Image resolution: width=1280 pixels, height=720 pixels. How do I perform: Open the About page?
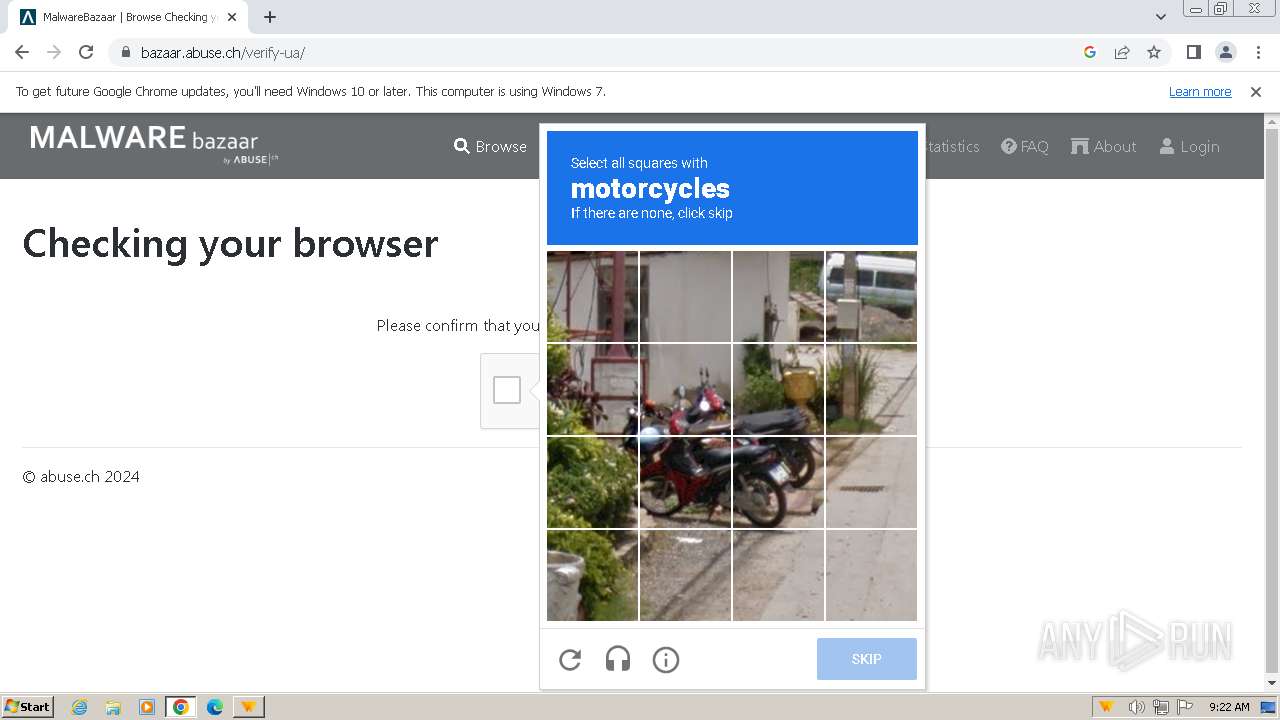click(x=1104, y=146)
